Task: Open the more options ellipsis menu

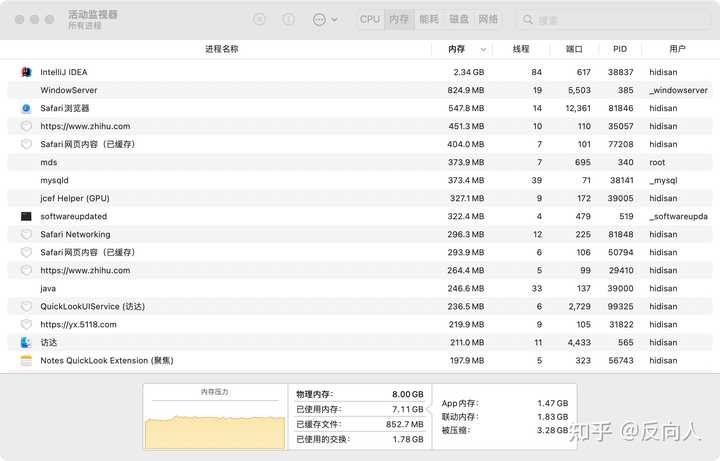Action: click(x=325, y=19)
